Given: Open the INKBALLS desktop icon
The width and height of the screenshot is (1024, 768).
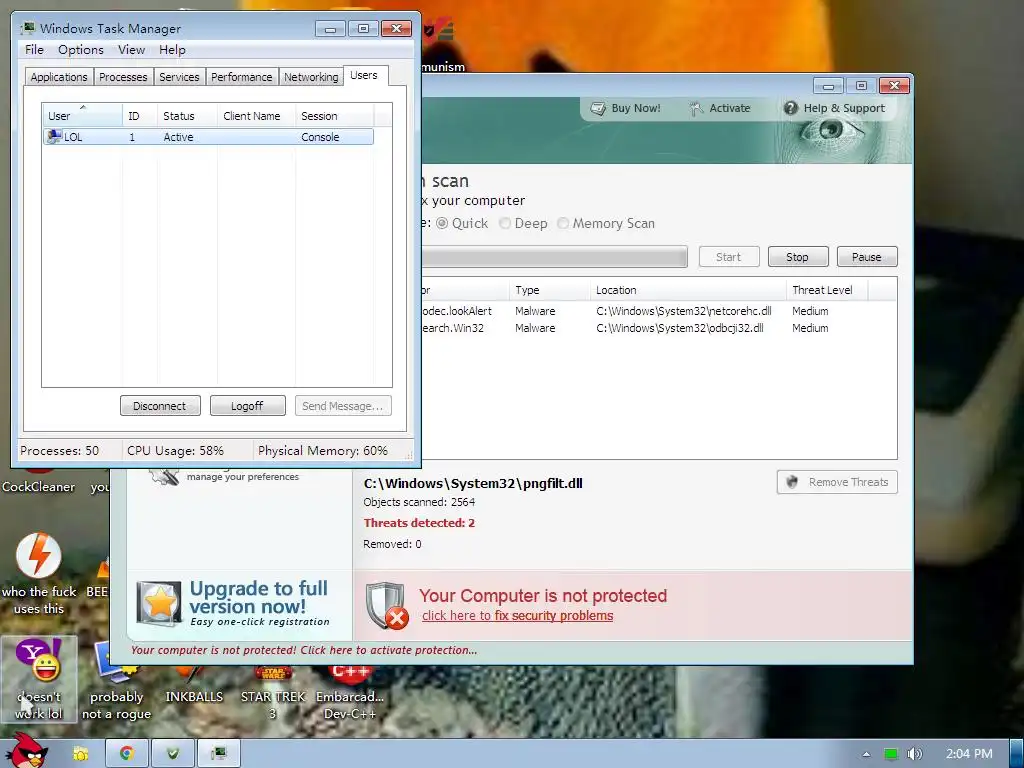Looking at the screenshot, I should (194, 684).
